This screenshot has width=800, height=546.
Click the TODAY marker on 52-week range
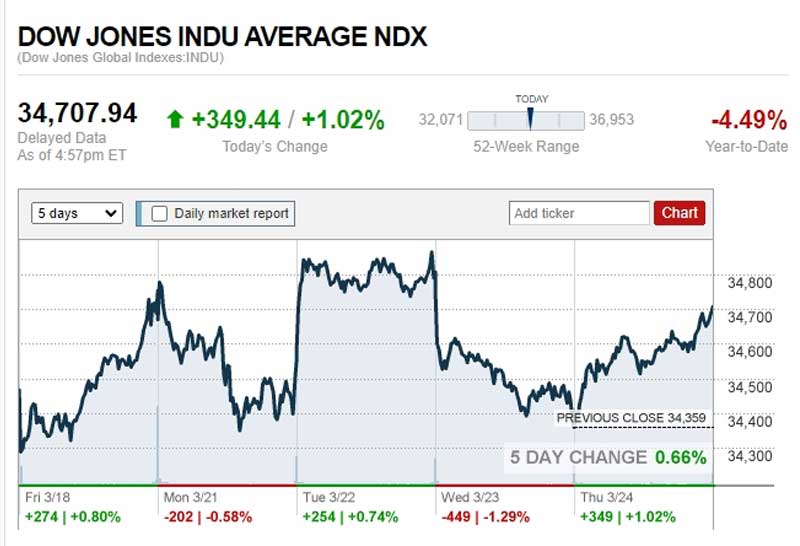pos(530,119)
